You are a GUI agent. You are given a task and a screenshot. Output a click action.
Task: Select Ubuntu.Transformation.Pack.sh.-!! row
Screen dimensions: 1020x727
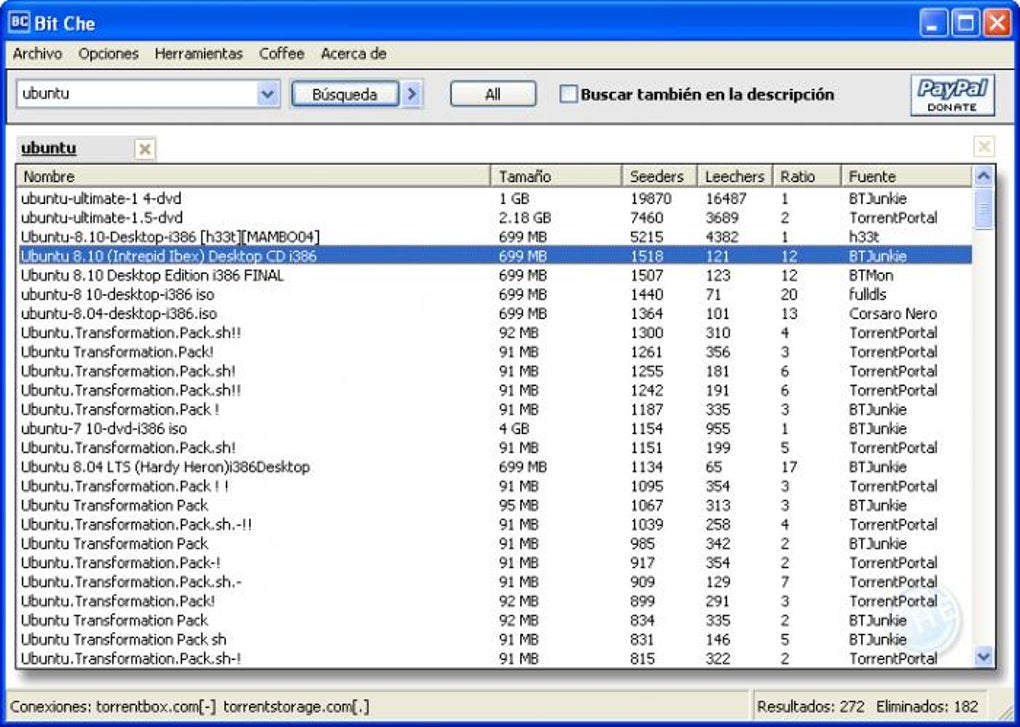coord(495,524)
